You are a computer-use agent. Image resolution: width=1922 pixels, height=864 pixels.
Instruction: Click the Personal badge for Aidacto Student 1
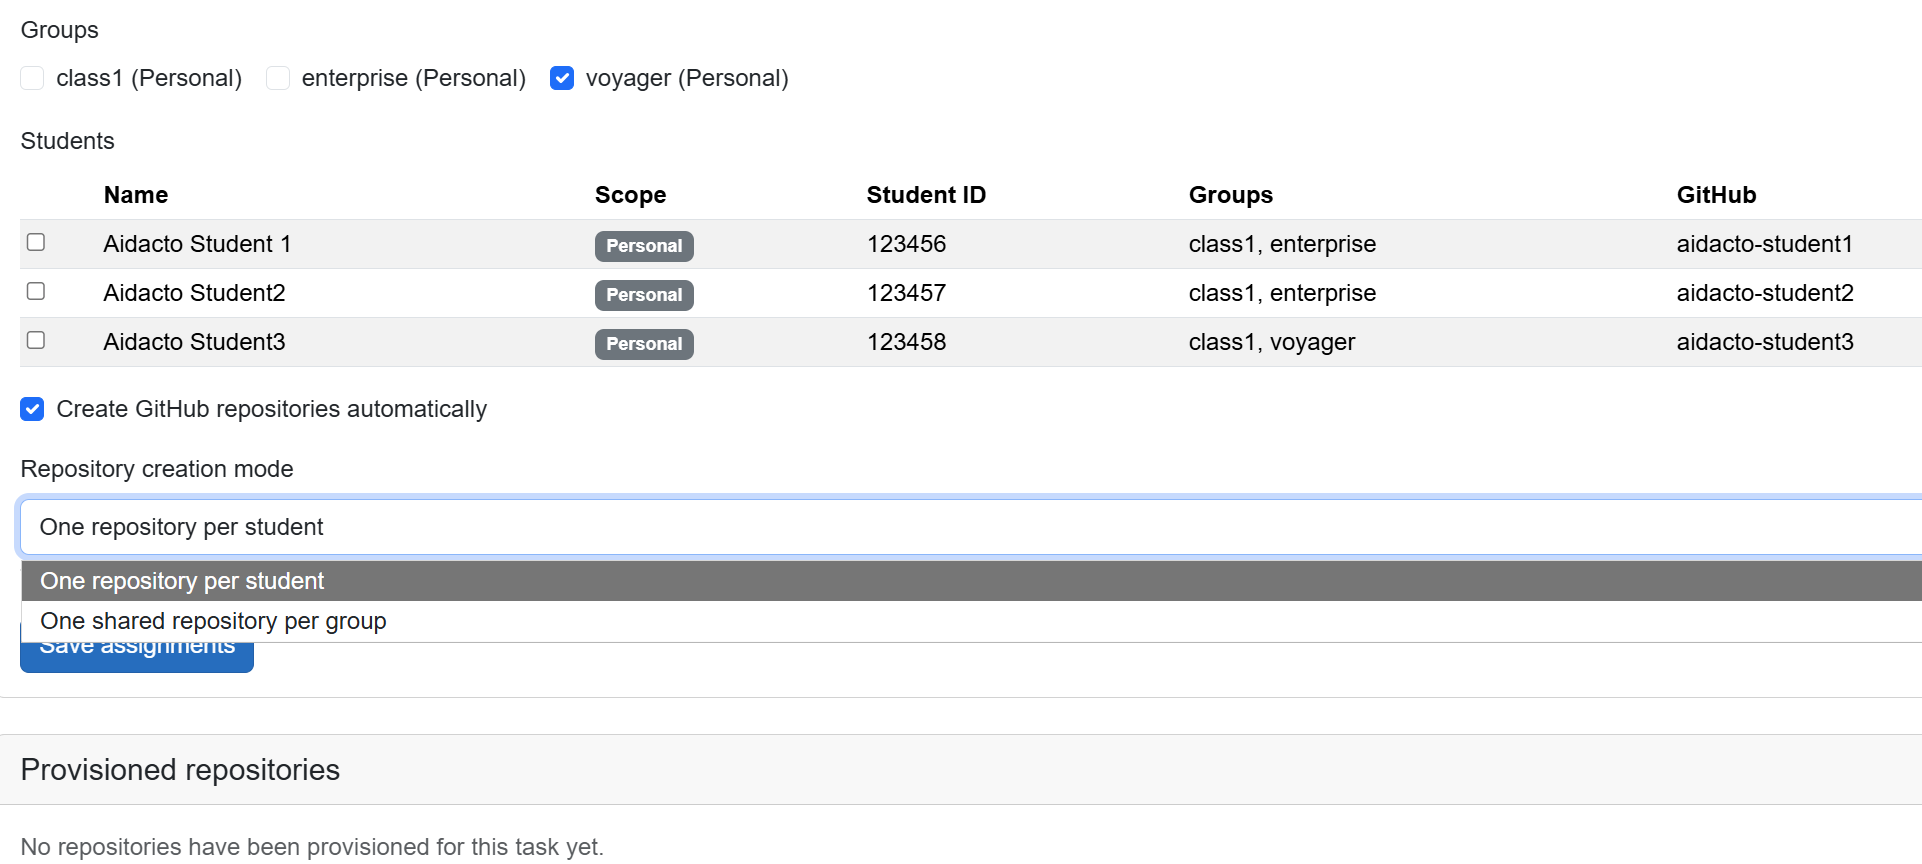[x=644, y=246]
